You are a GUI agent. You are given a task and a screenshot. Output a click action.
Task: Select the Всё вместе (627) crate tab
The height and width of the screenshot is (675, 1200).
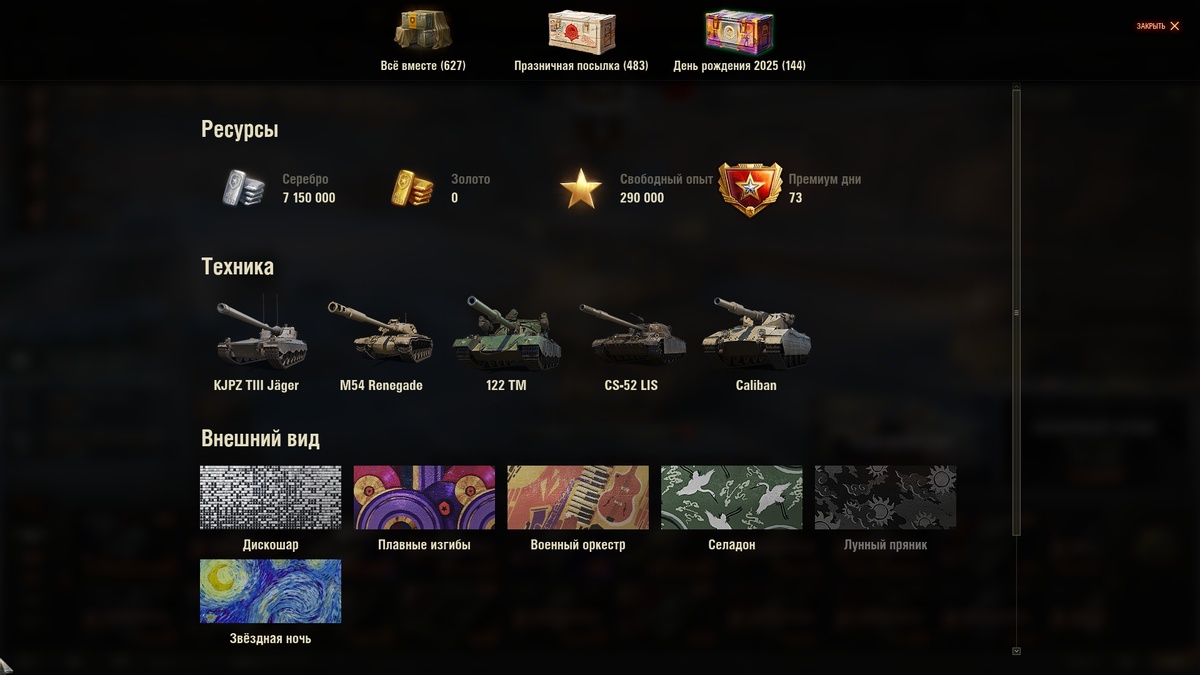coord(423,41)
